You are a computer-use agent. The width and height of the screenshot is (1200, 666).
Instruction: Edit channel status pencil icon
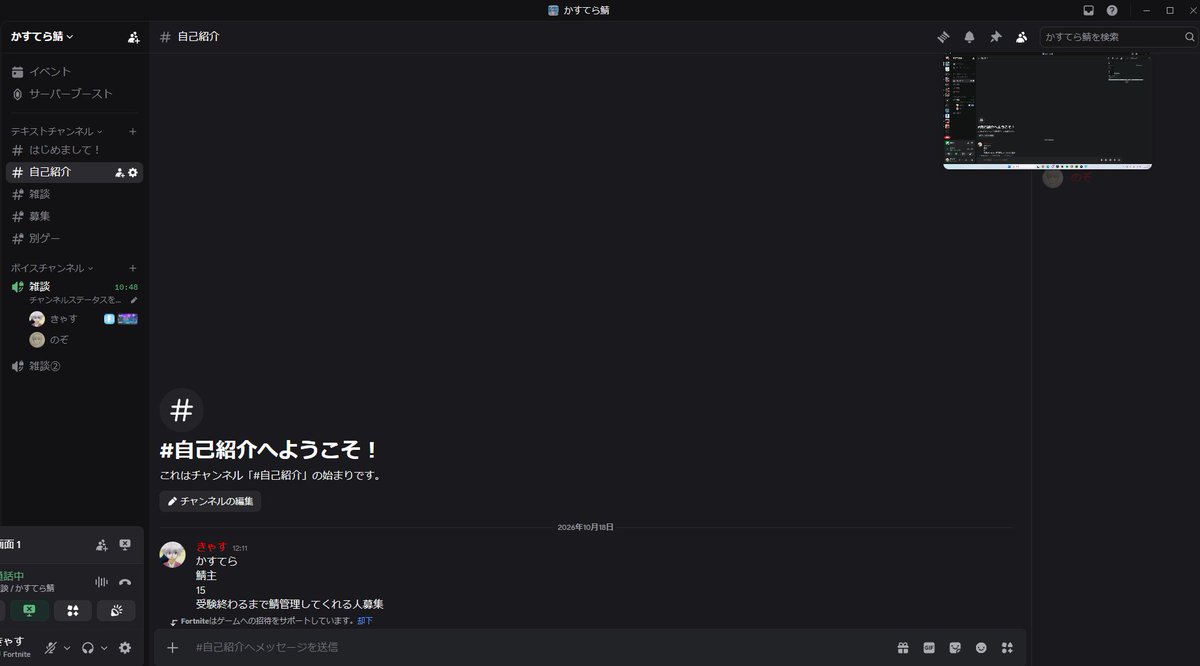(134, 300)
